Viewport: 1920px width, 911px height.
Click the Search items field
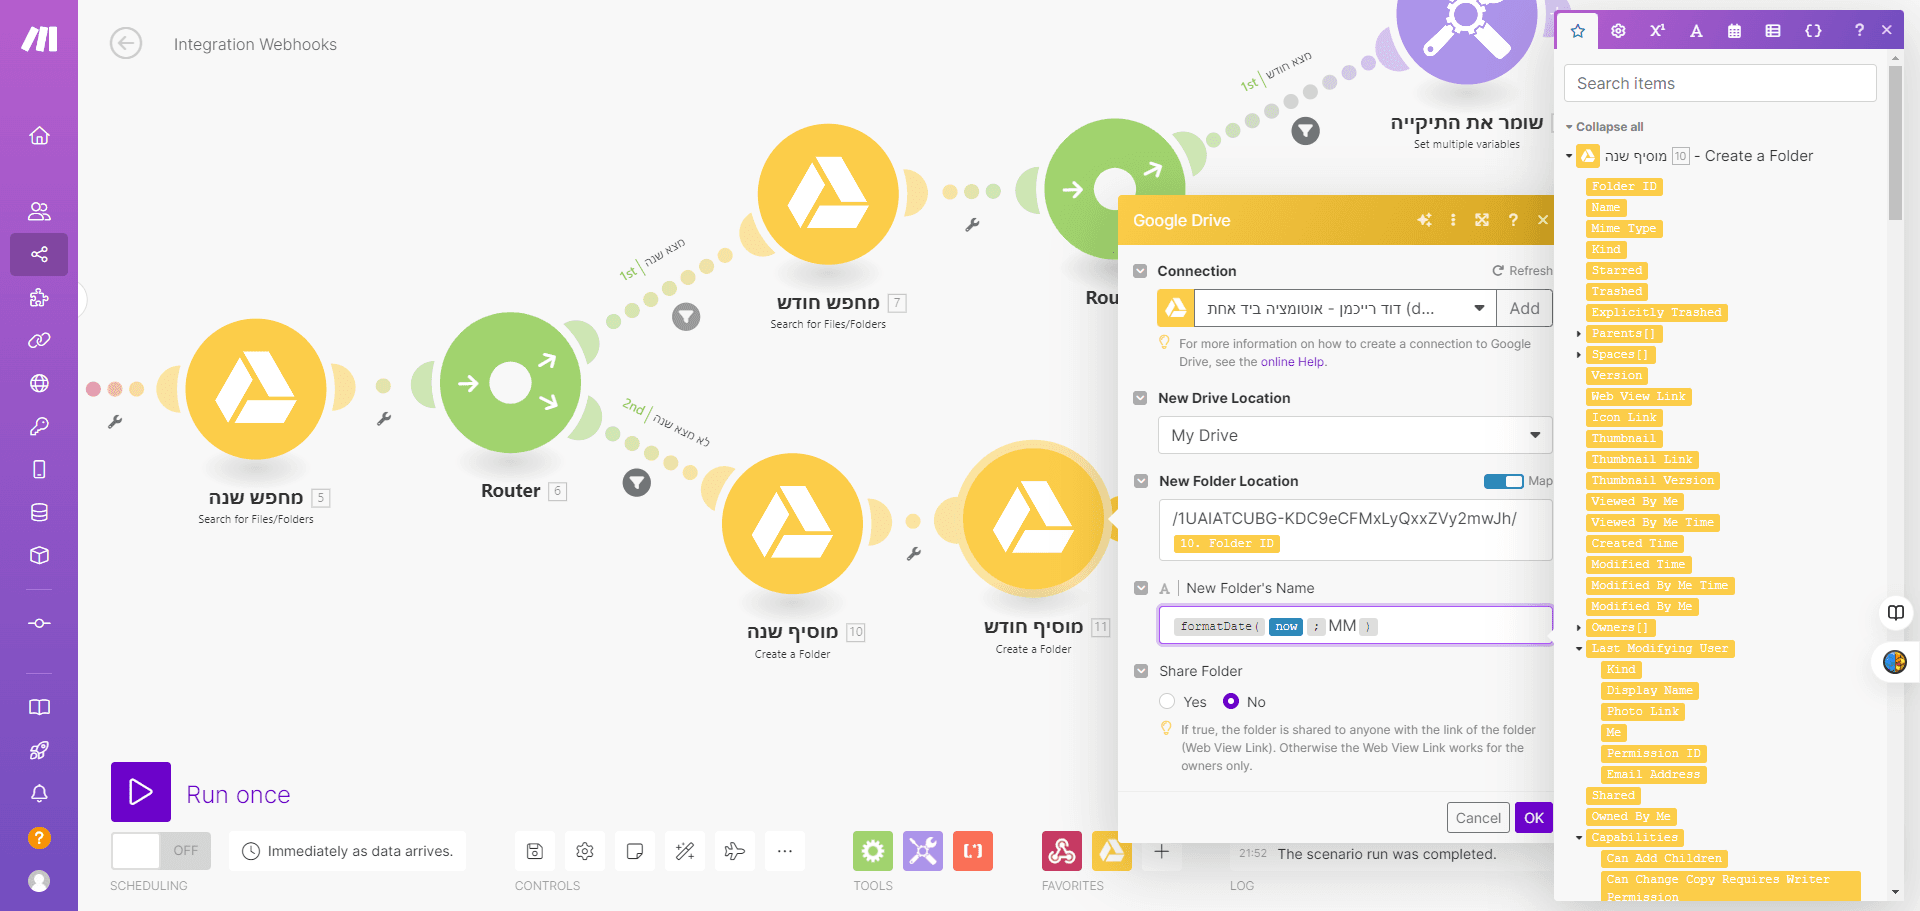click(x=1720, y=83)
